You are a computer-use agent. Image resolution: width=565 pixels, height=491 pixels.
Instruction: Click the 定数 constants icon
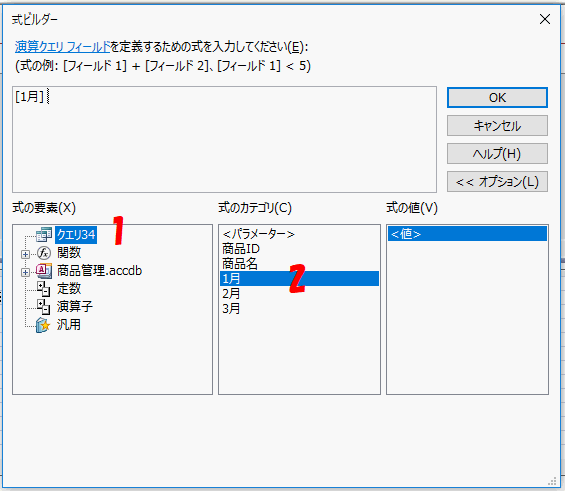point(44,289)
